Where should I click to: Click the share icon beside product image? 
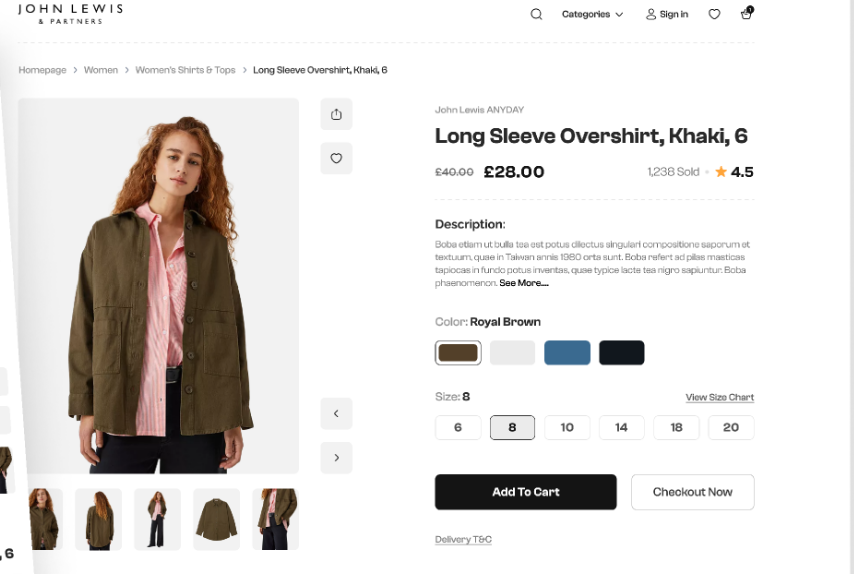(x=336, y=114)
